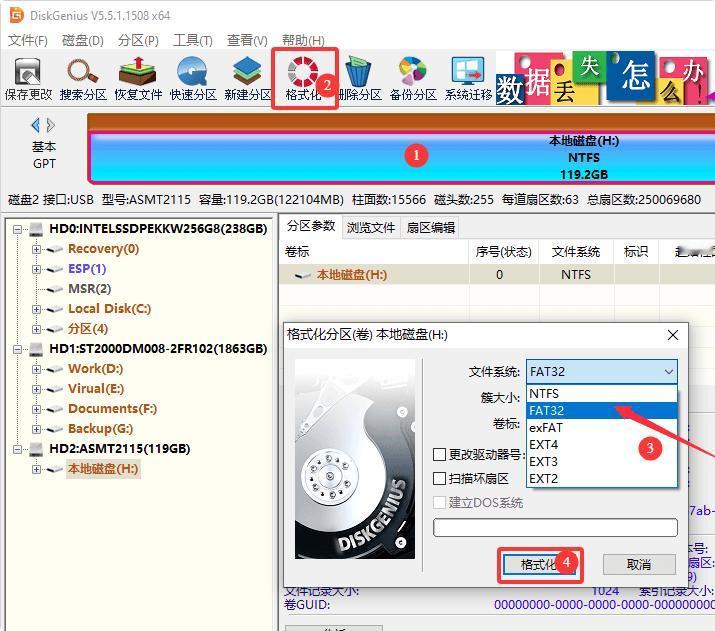This screenshot has width=715, height=631.
Task: Open the 分区(P) menu
Action: coord(138,41)
